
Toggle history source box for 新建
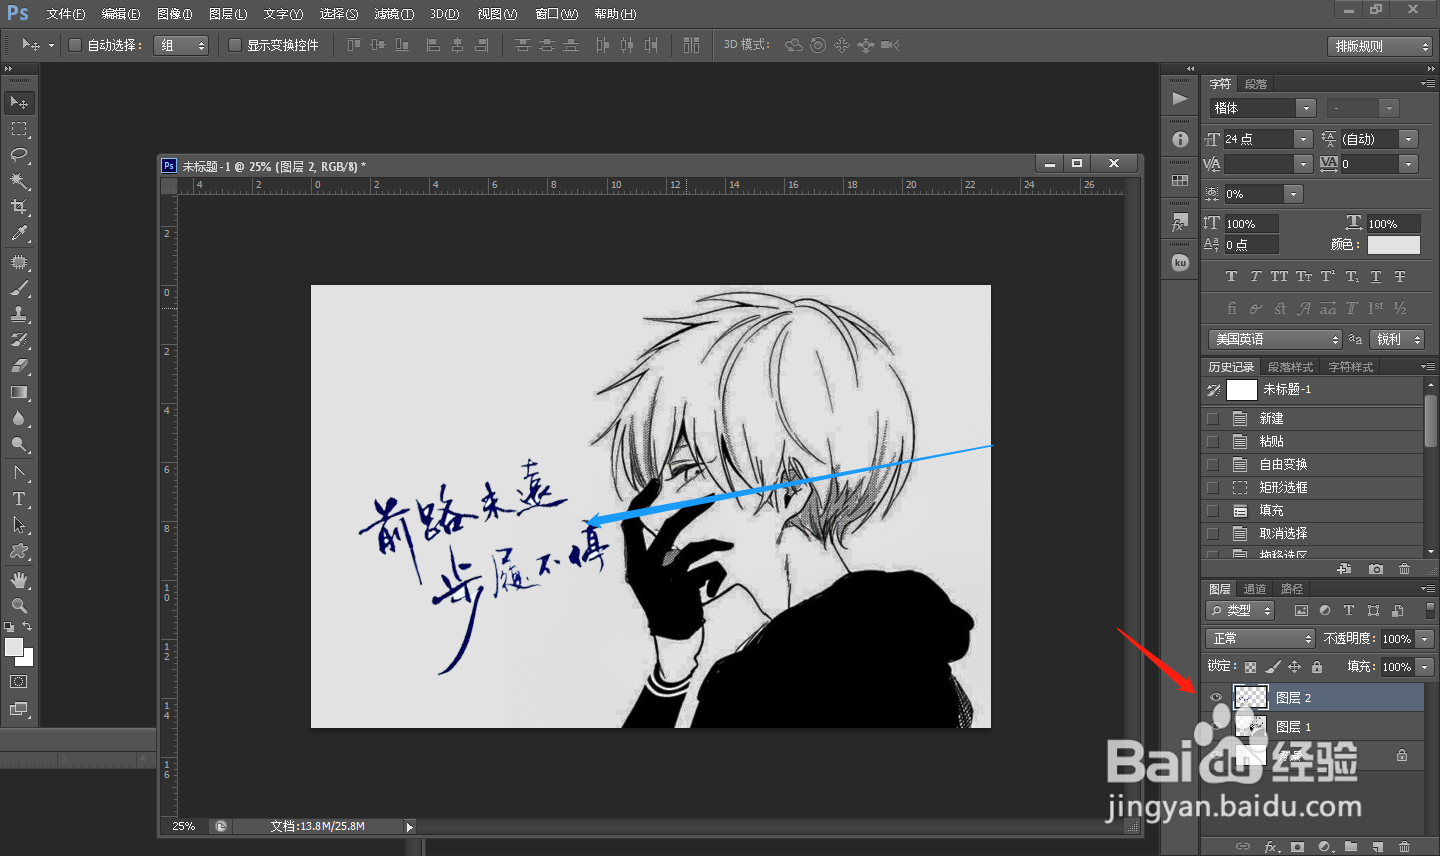(1213, 419)
